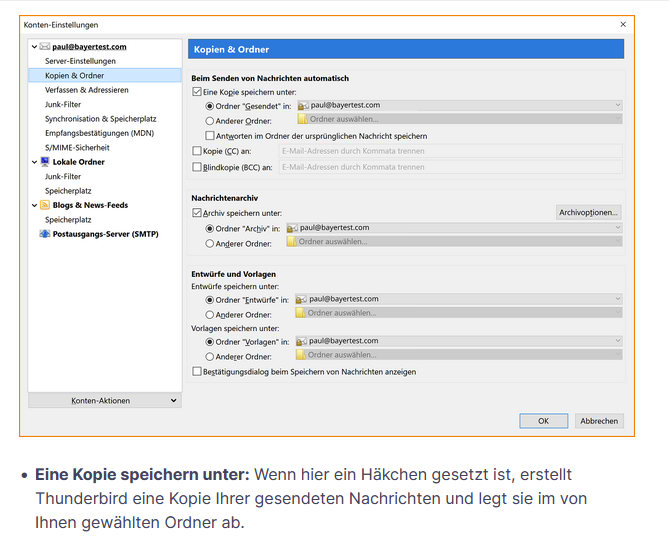Close the Konten-Einstellungen dialog
This screenshot has height=539, width=669.
click(x=623, y=24)
